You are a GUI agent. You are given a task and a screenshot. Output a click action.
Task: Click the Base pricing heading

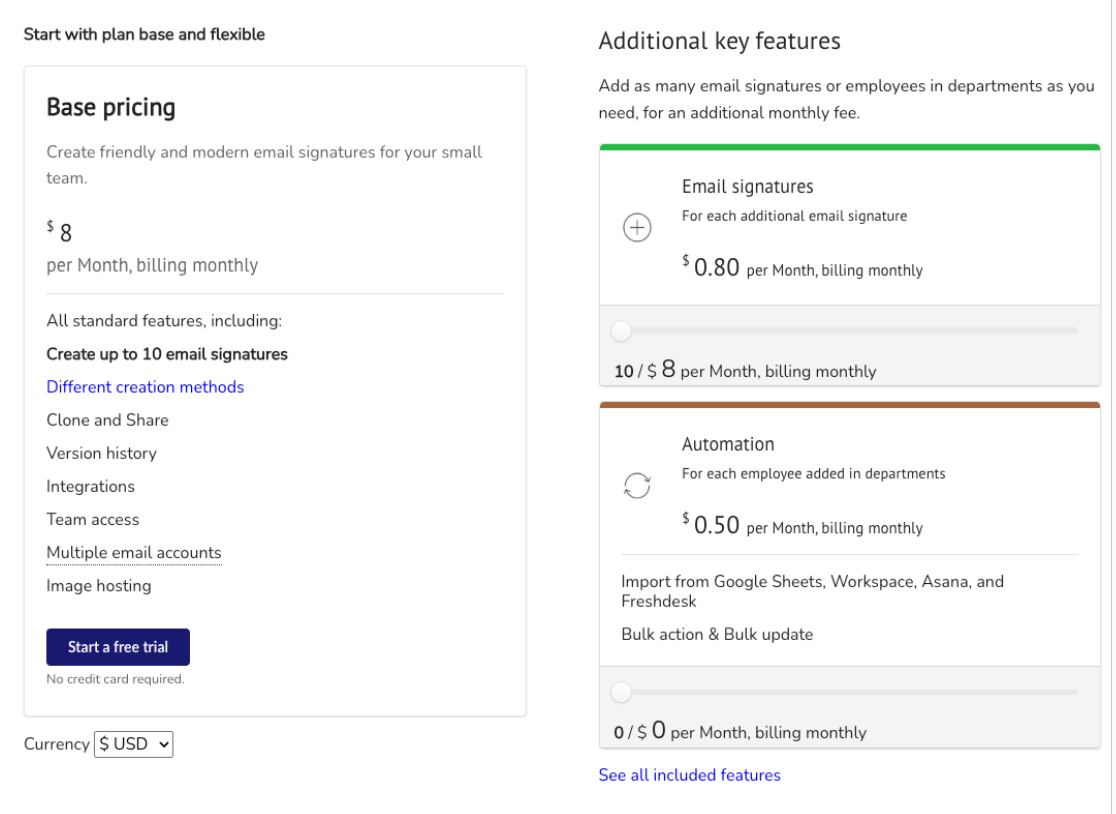[111, 107]
